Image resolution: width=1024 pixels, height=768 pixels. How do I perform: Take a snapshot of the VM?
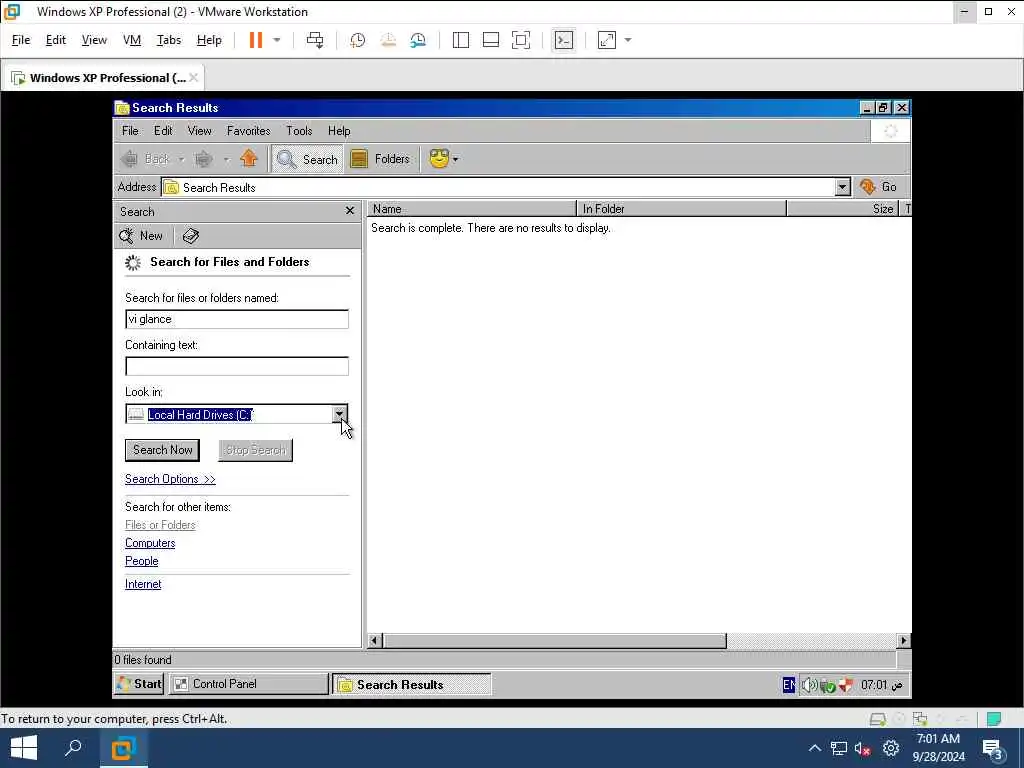[x=357, y=40]
